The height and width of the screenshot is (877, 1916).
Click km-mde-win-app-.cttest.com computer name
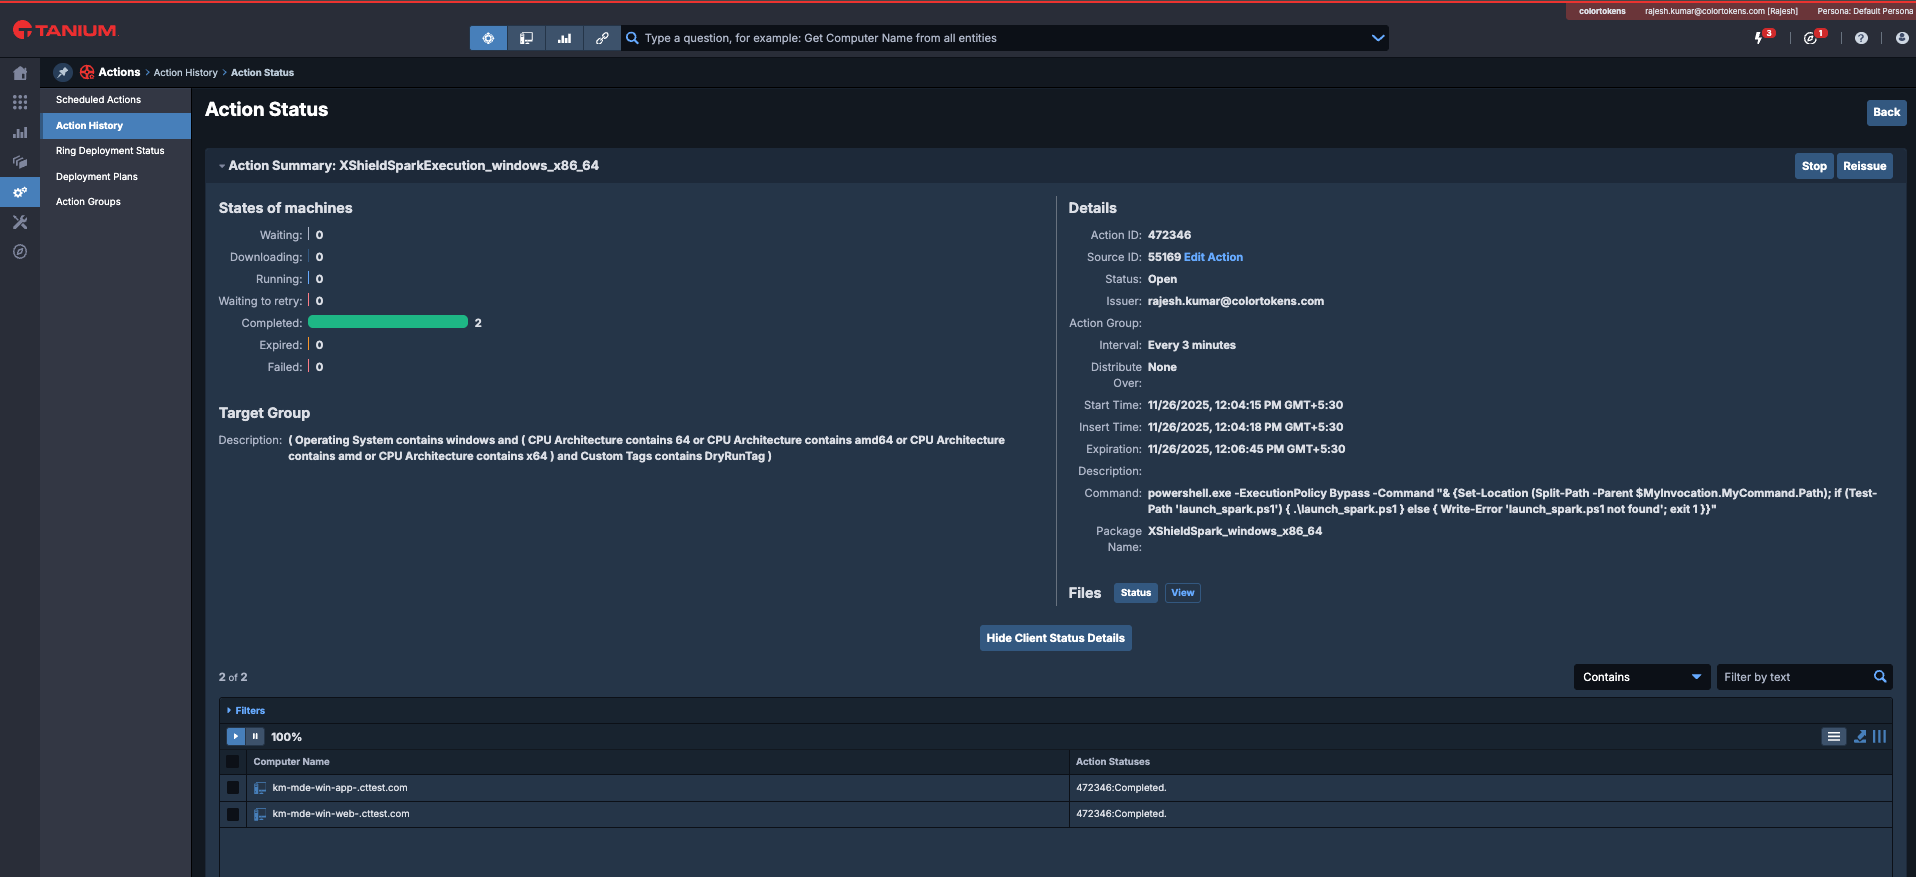tap(340, 788)
